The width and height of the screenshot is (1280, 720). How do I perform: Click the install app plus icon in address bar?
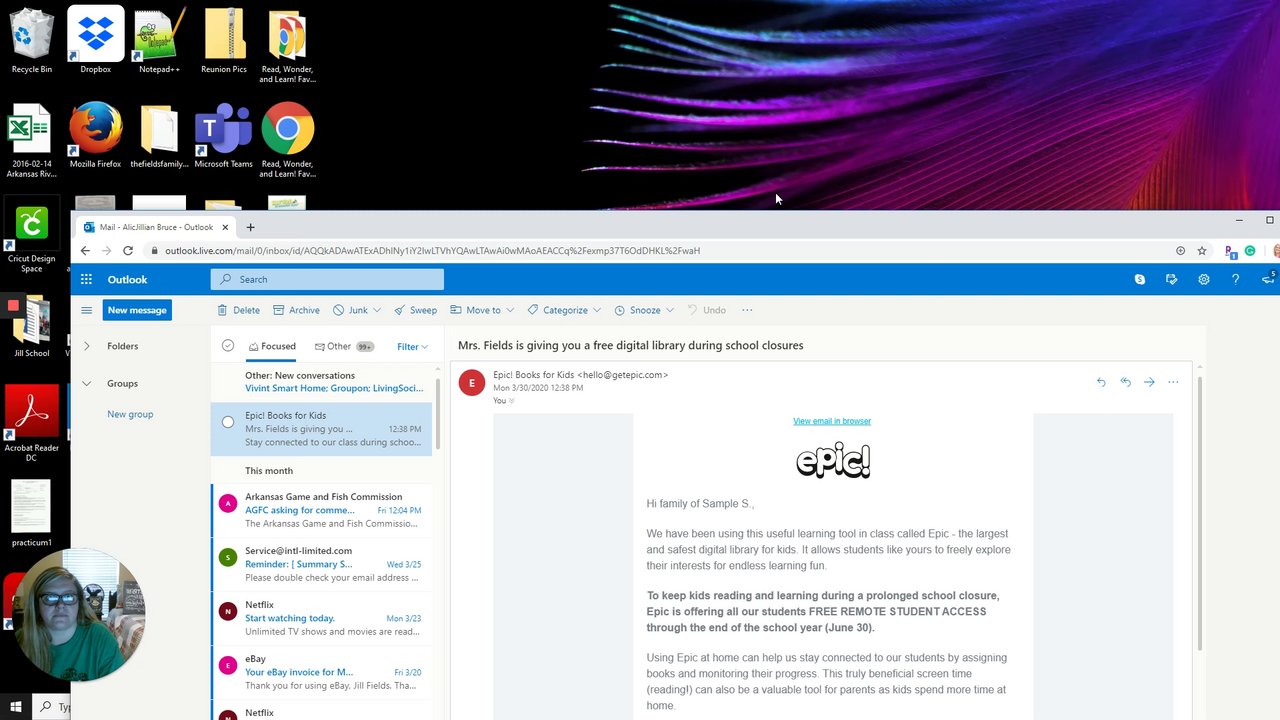click(x=1181, y=251)
